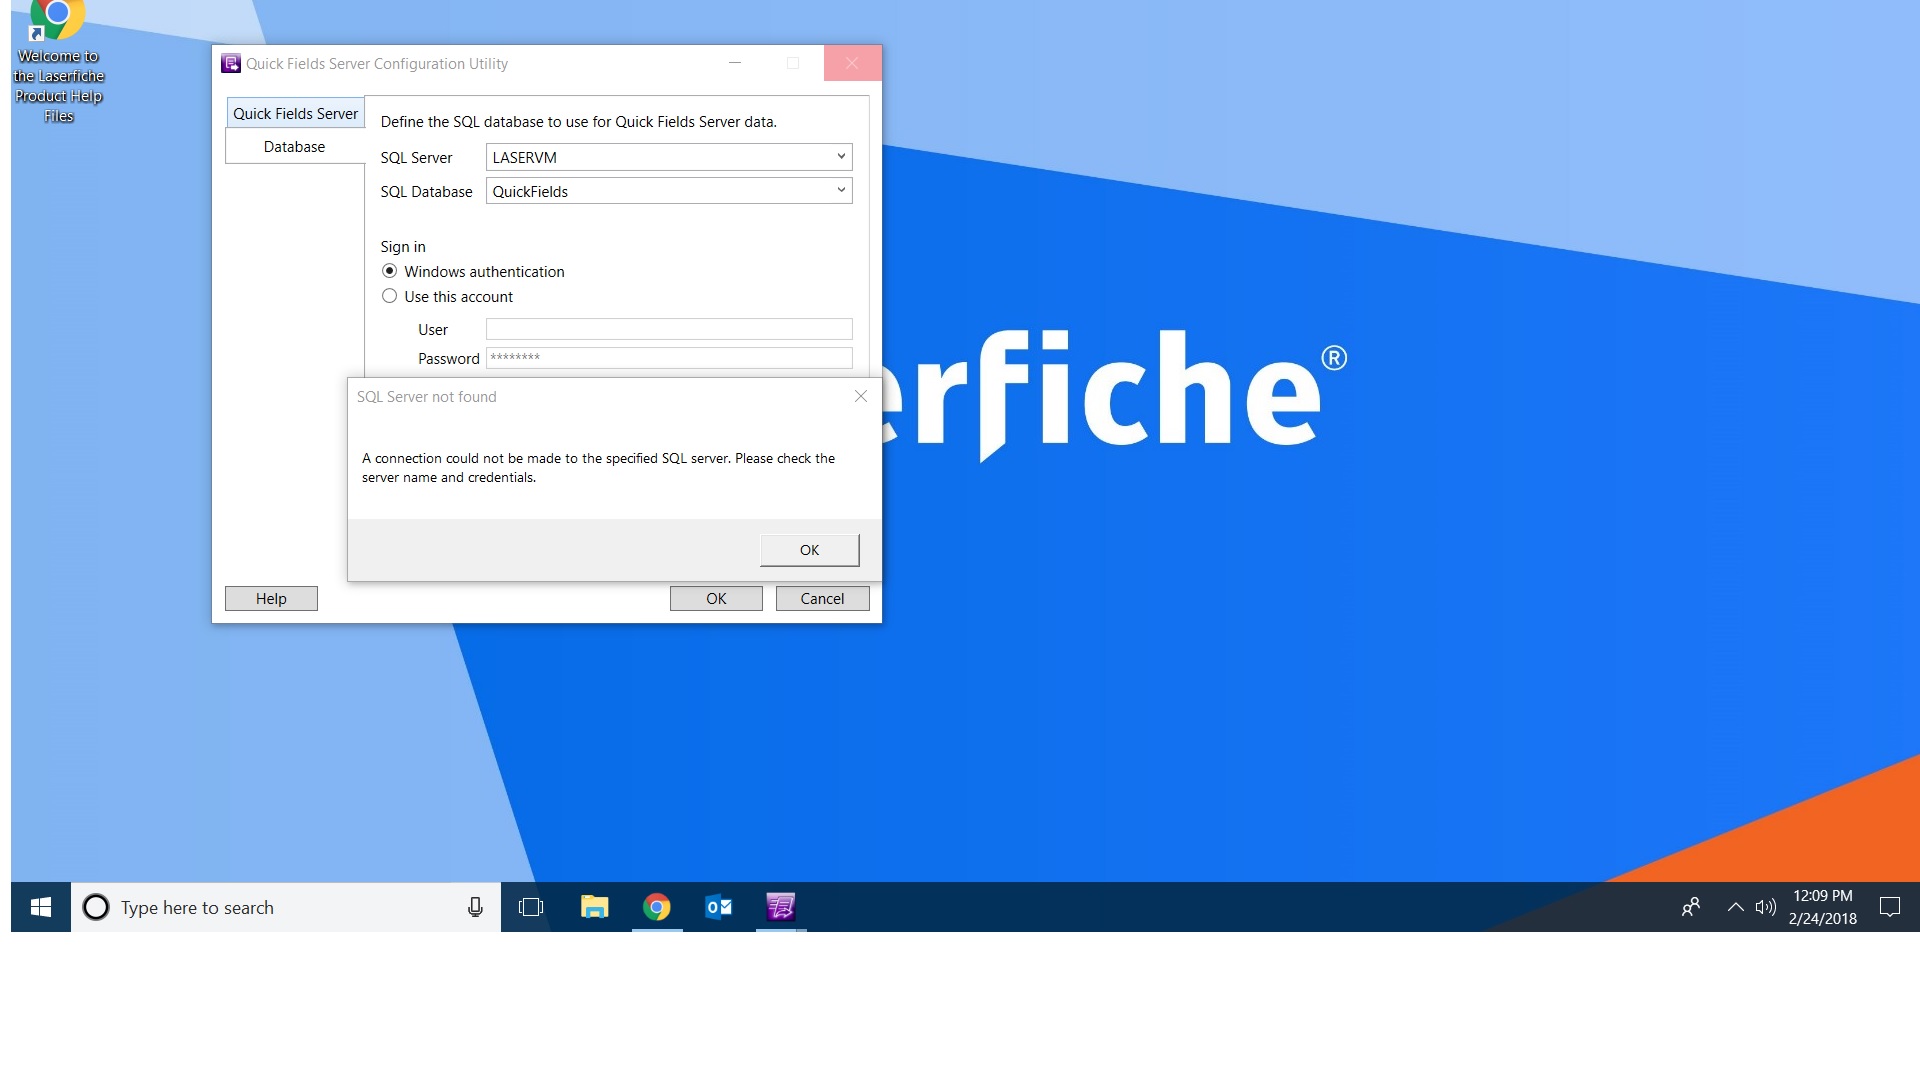Expand the SQL Database dropdown
This screenshot has width=1920, height=1080.
pos(841,191)
